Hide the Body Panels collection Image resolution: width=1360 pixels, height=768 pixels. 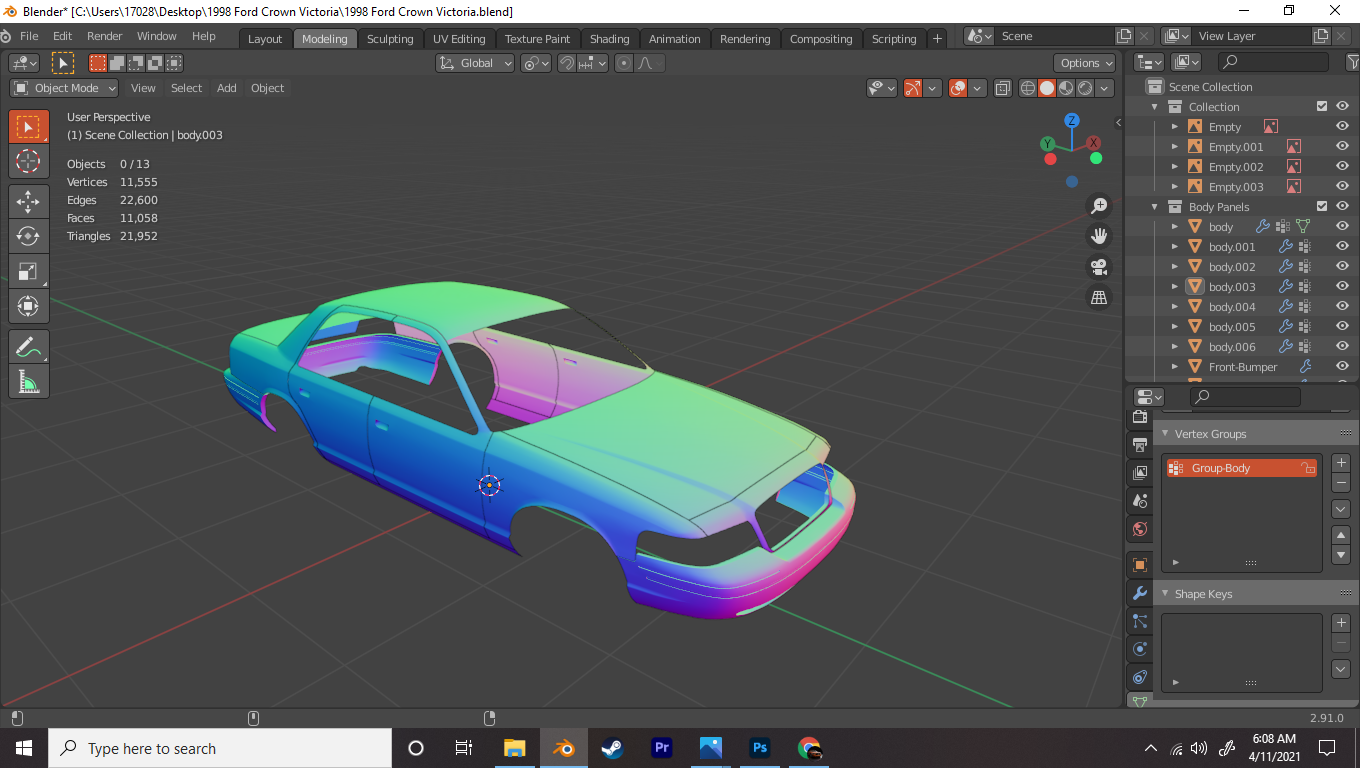(x=1342, y=207)
